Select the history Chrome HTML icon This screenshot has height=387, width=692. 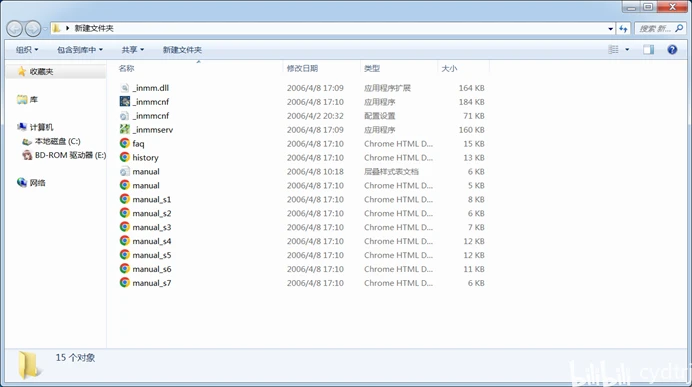coord(124,157)
